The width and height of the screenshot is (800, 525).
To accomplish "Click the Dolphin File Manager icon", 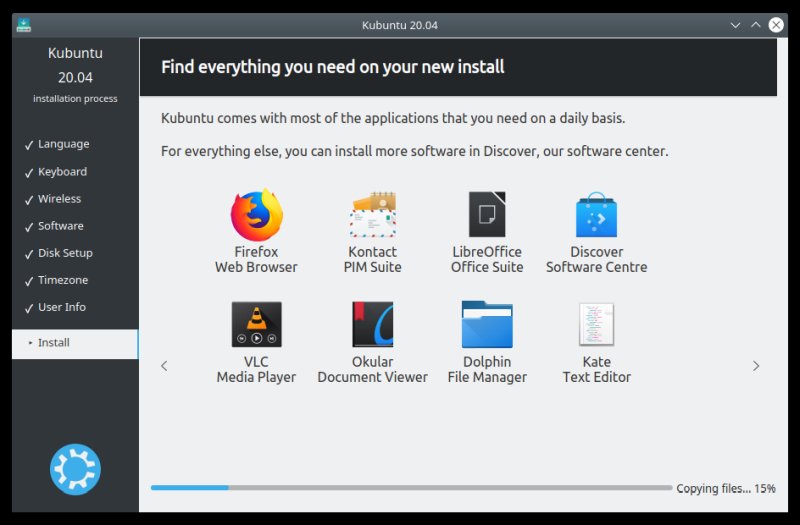I will point(487,325).
